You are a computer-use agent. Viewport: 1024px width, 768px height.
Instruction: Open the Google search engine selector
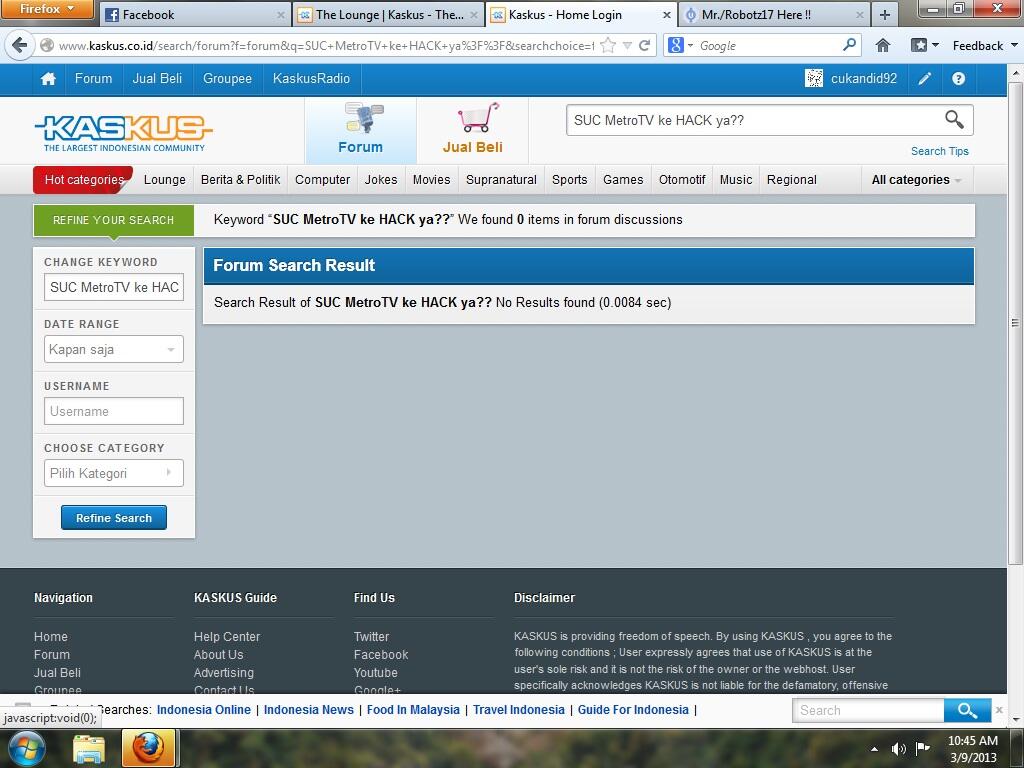point(680,45)
